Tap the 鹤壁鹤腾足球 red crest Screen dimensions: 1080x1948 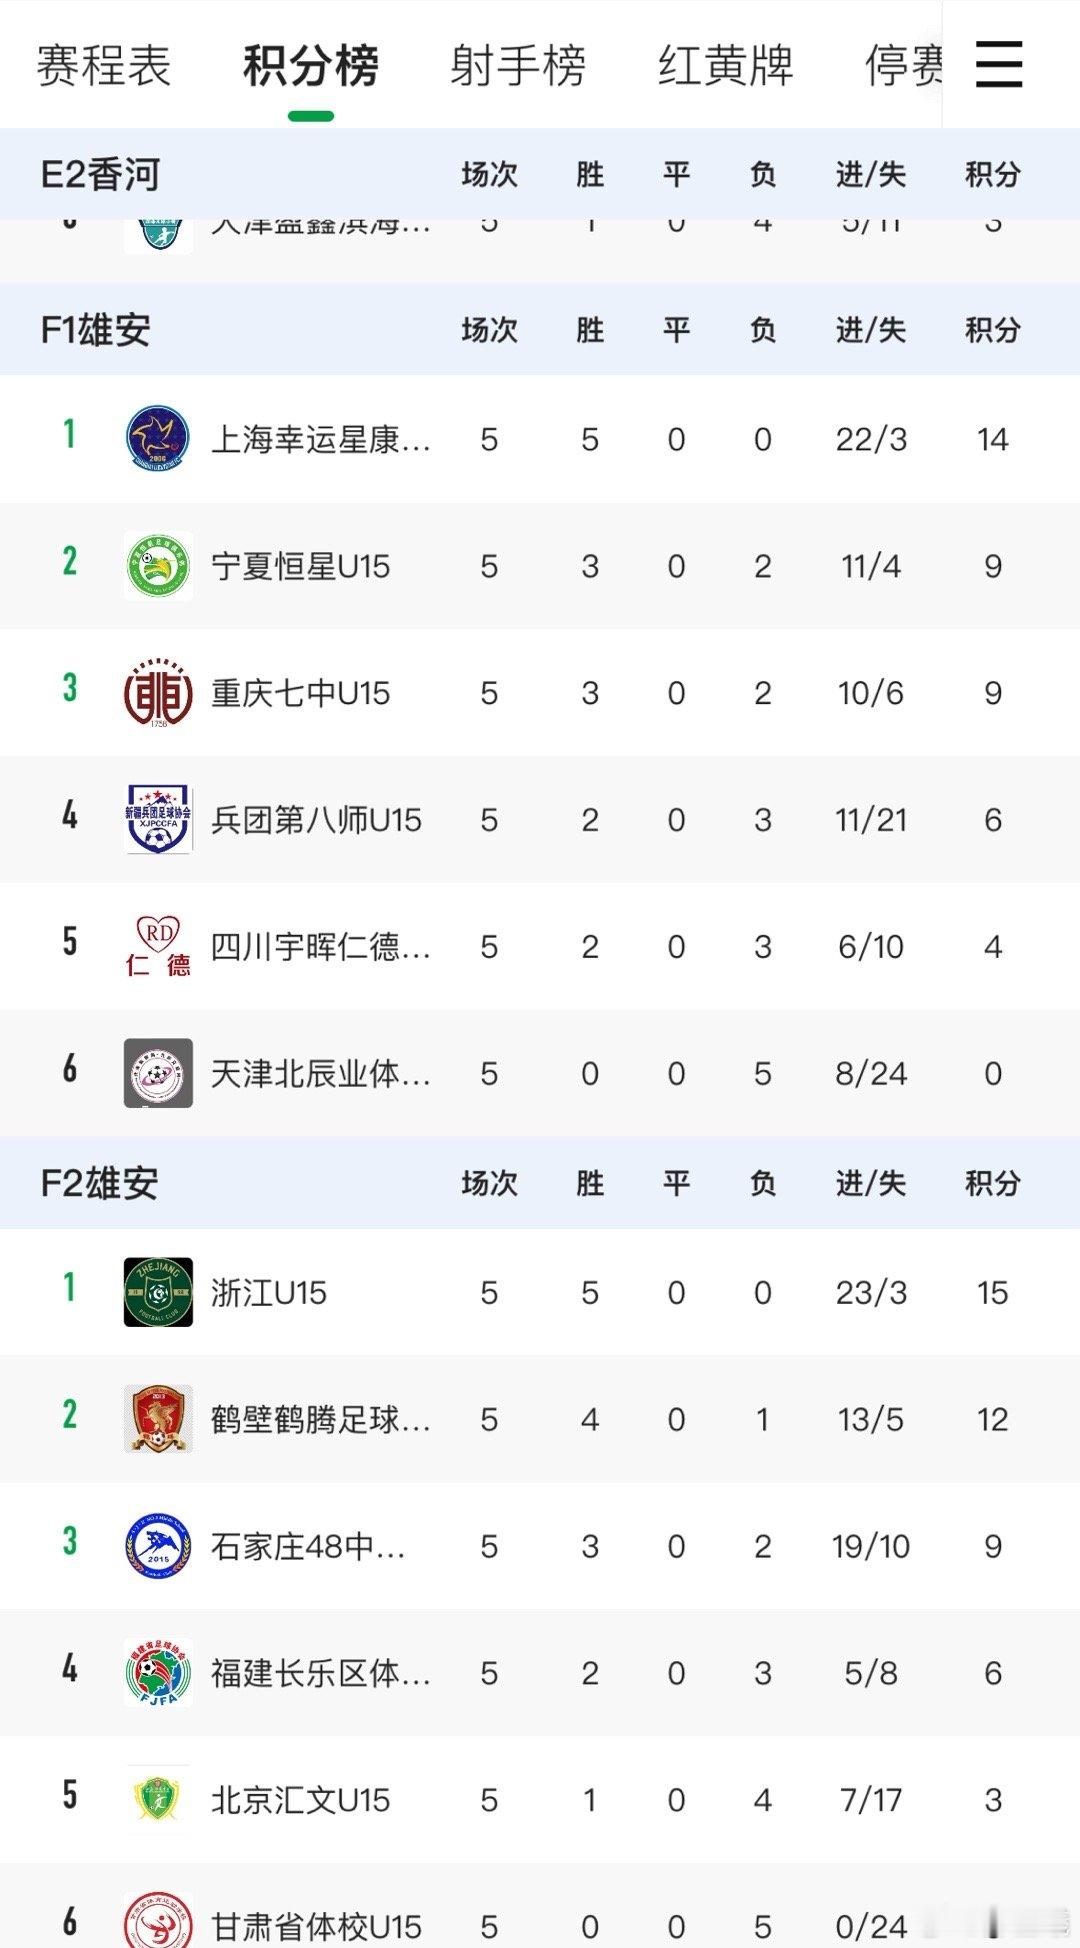pyautogui.click(x=158, y=1419)
